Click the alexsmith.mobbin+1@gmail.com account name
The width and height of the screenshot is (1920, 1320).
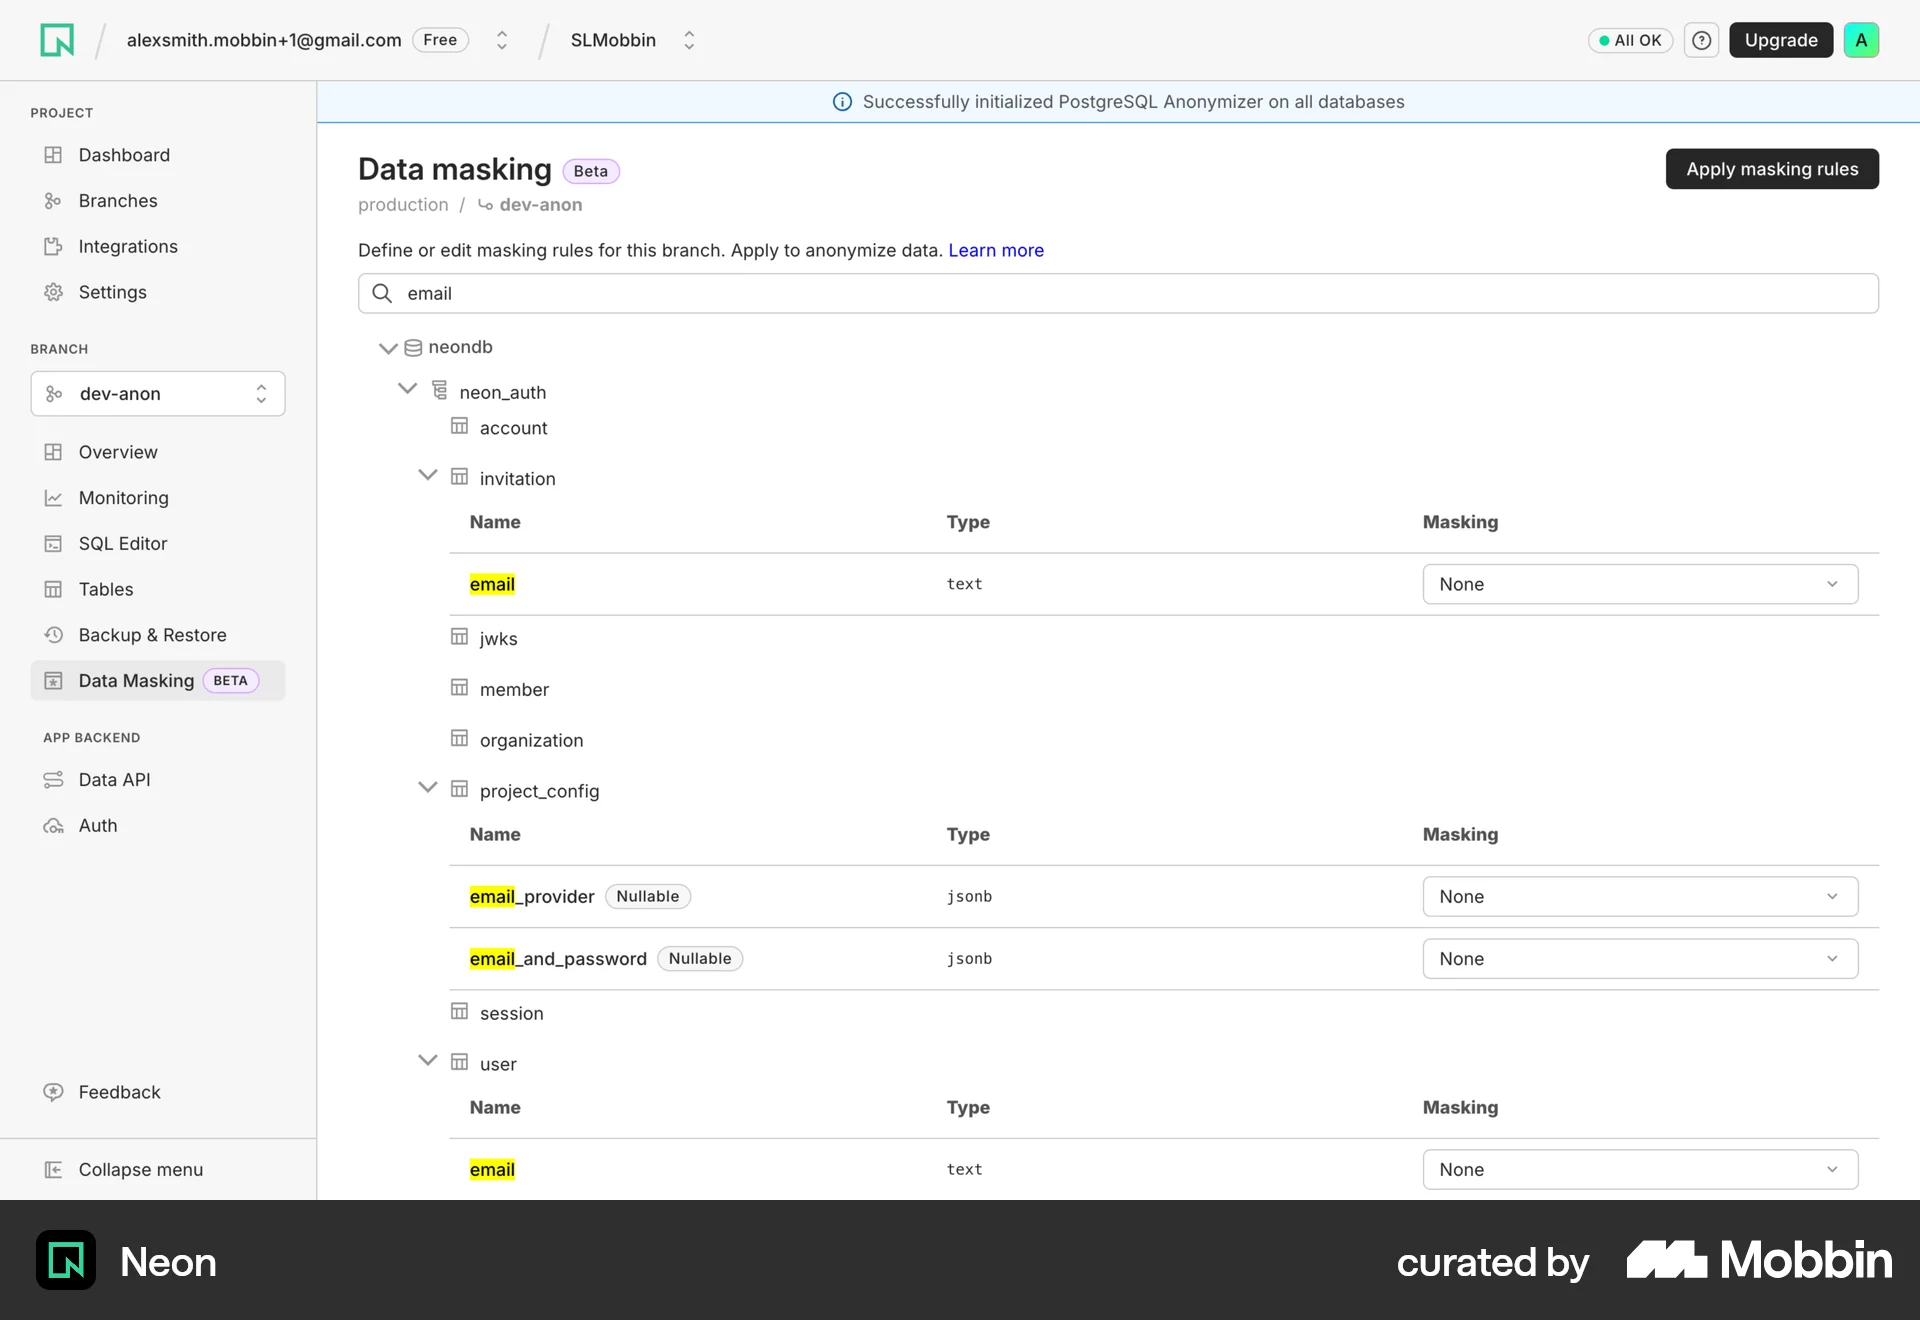pyautogui.click(x=264, y=40)
